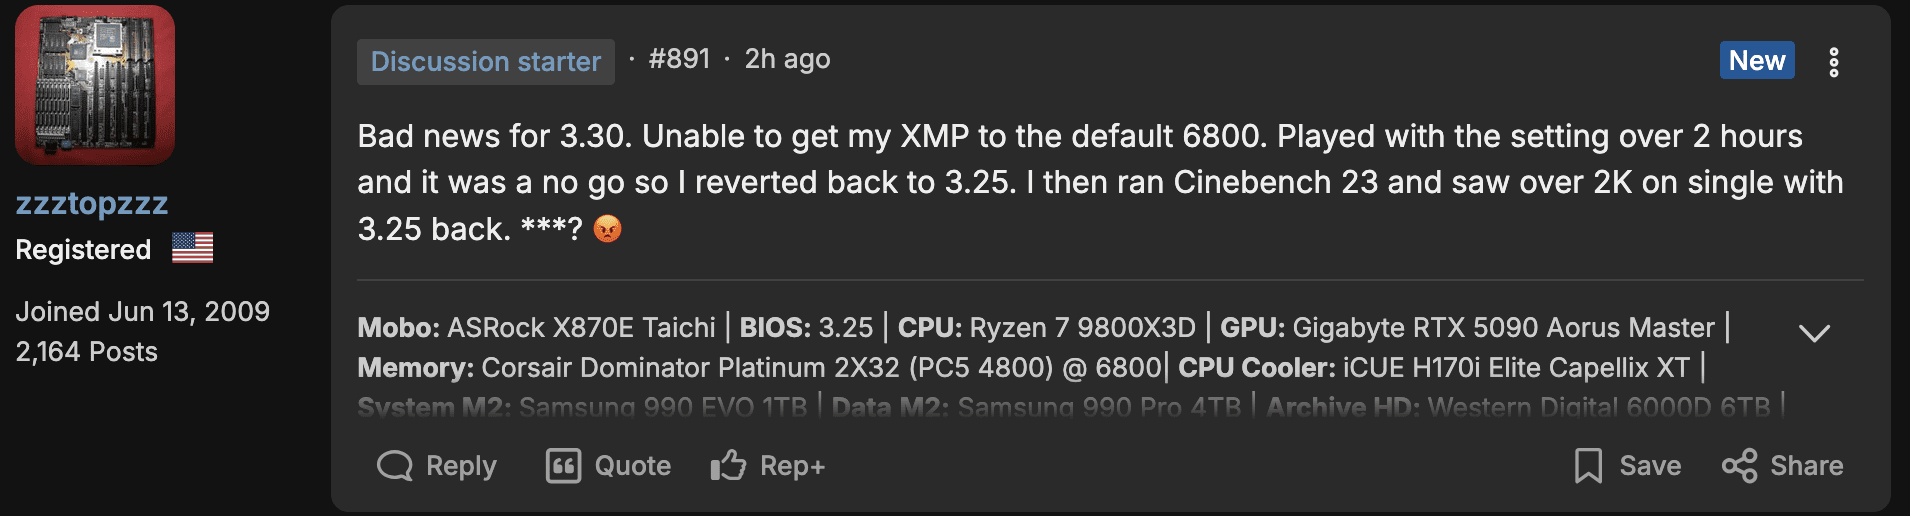Click the Reply text label
This screenshot has height=516, width=1910.
(x=461, y=466)
